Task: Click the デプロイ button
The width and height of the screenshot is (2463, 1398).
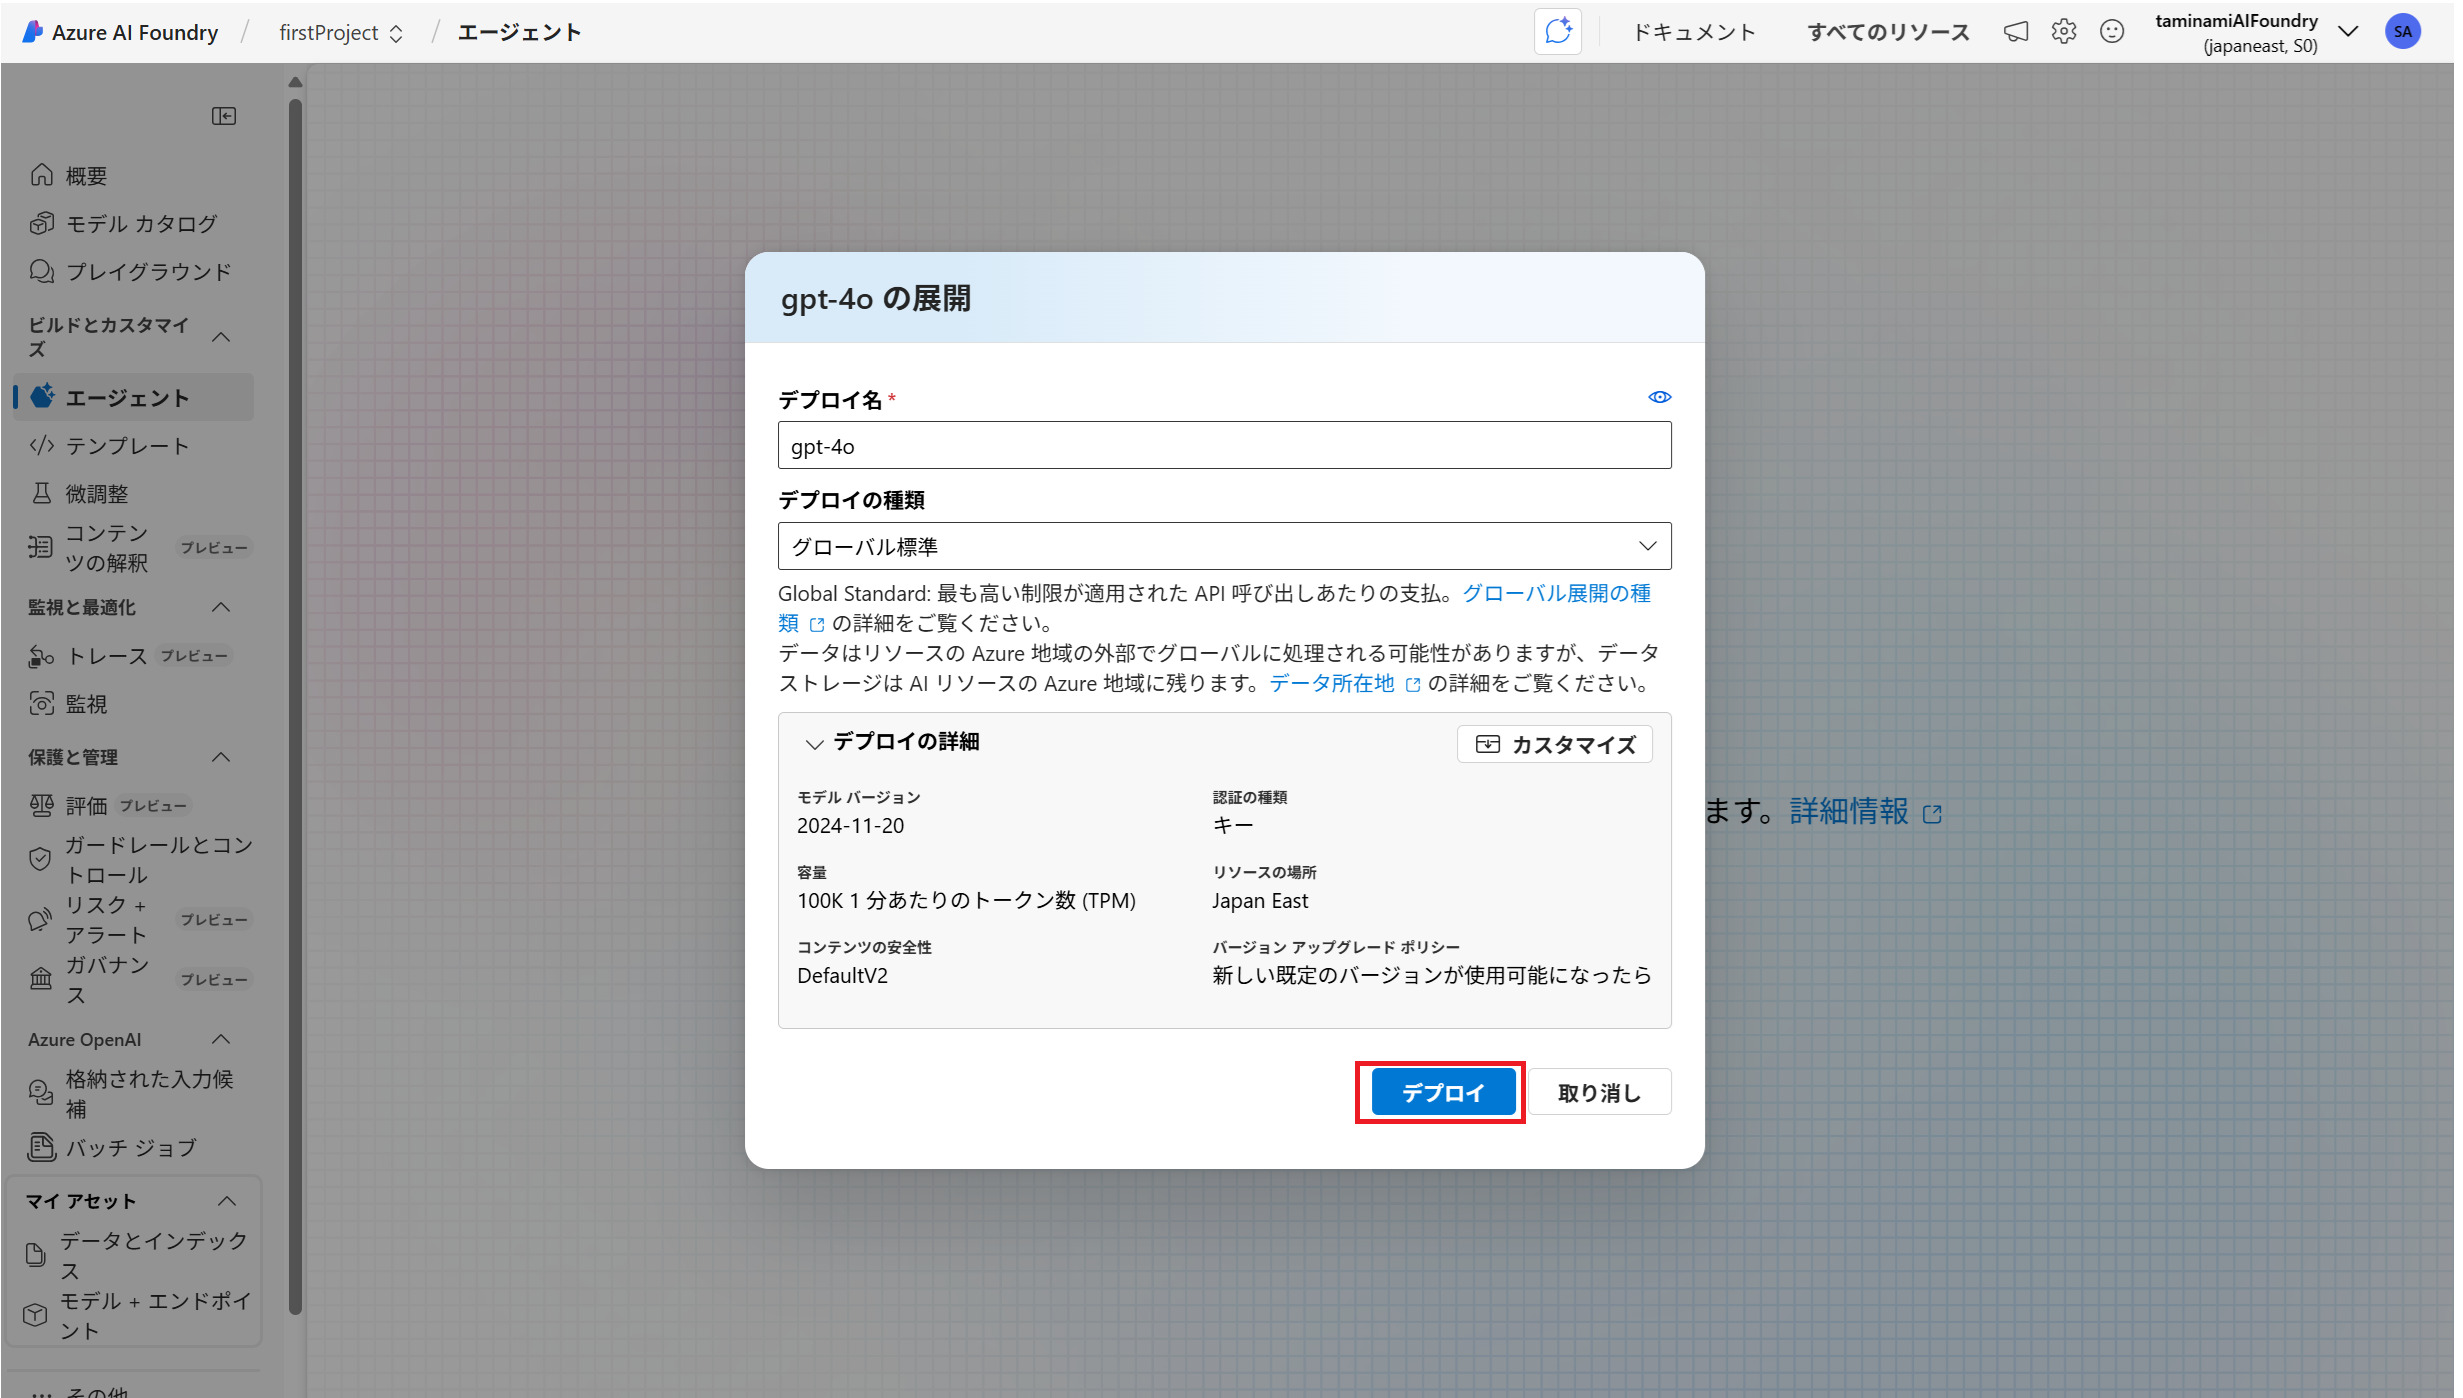Action: [1442, 1092]
